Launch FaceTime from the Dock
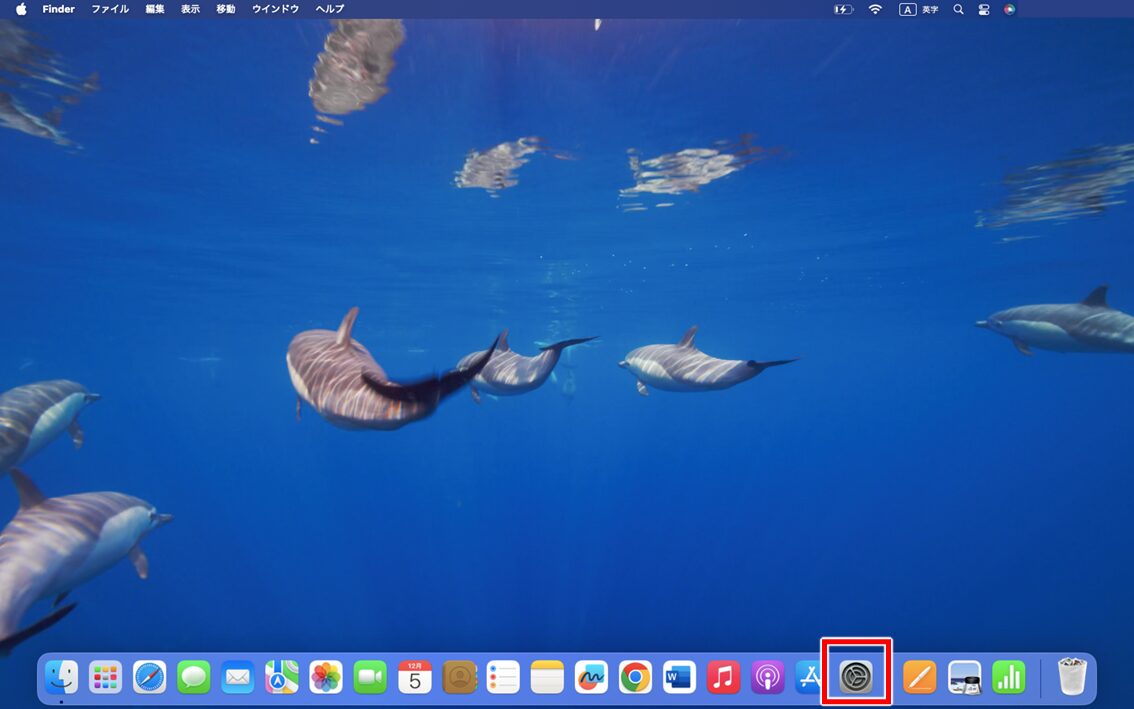The image size is (1134, 709). coord(370,677)
